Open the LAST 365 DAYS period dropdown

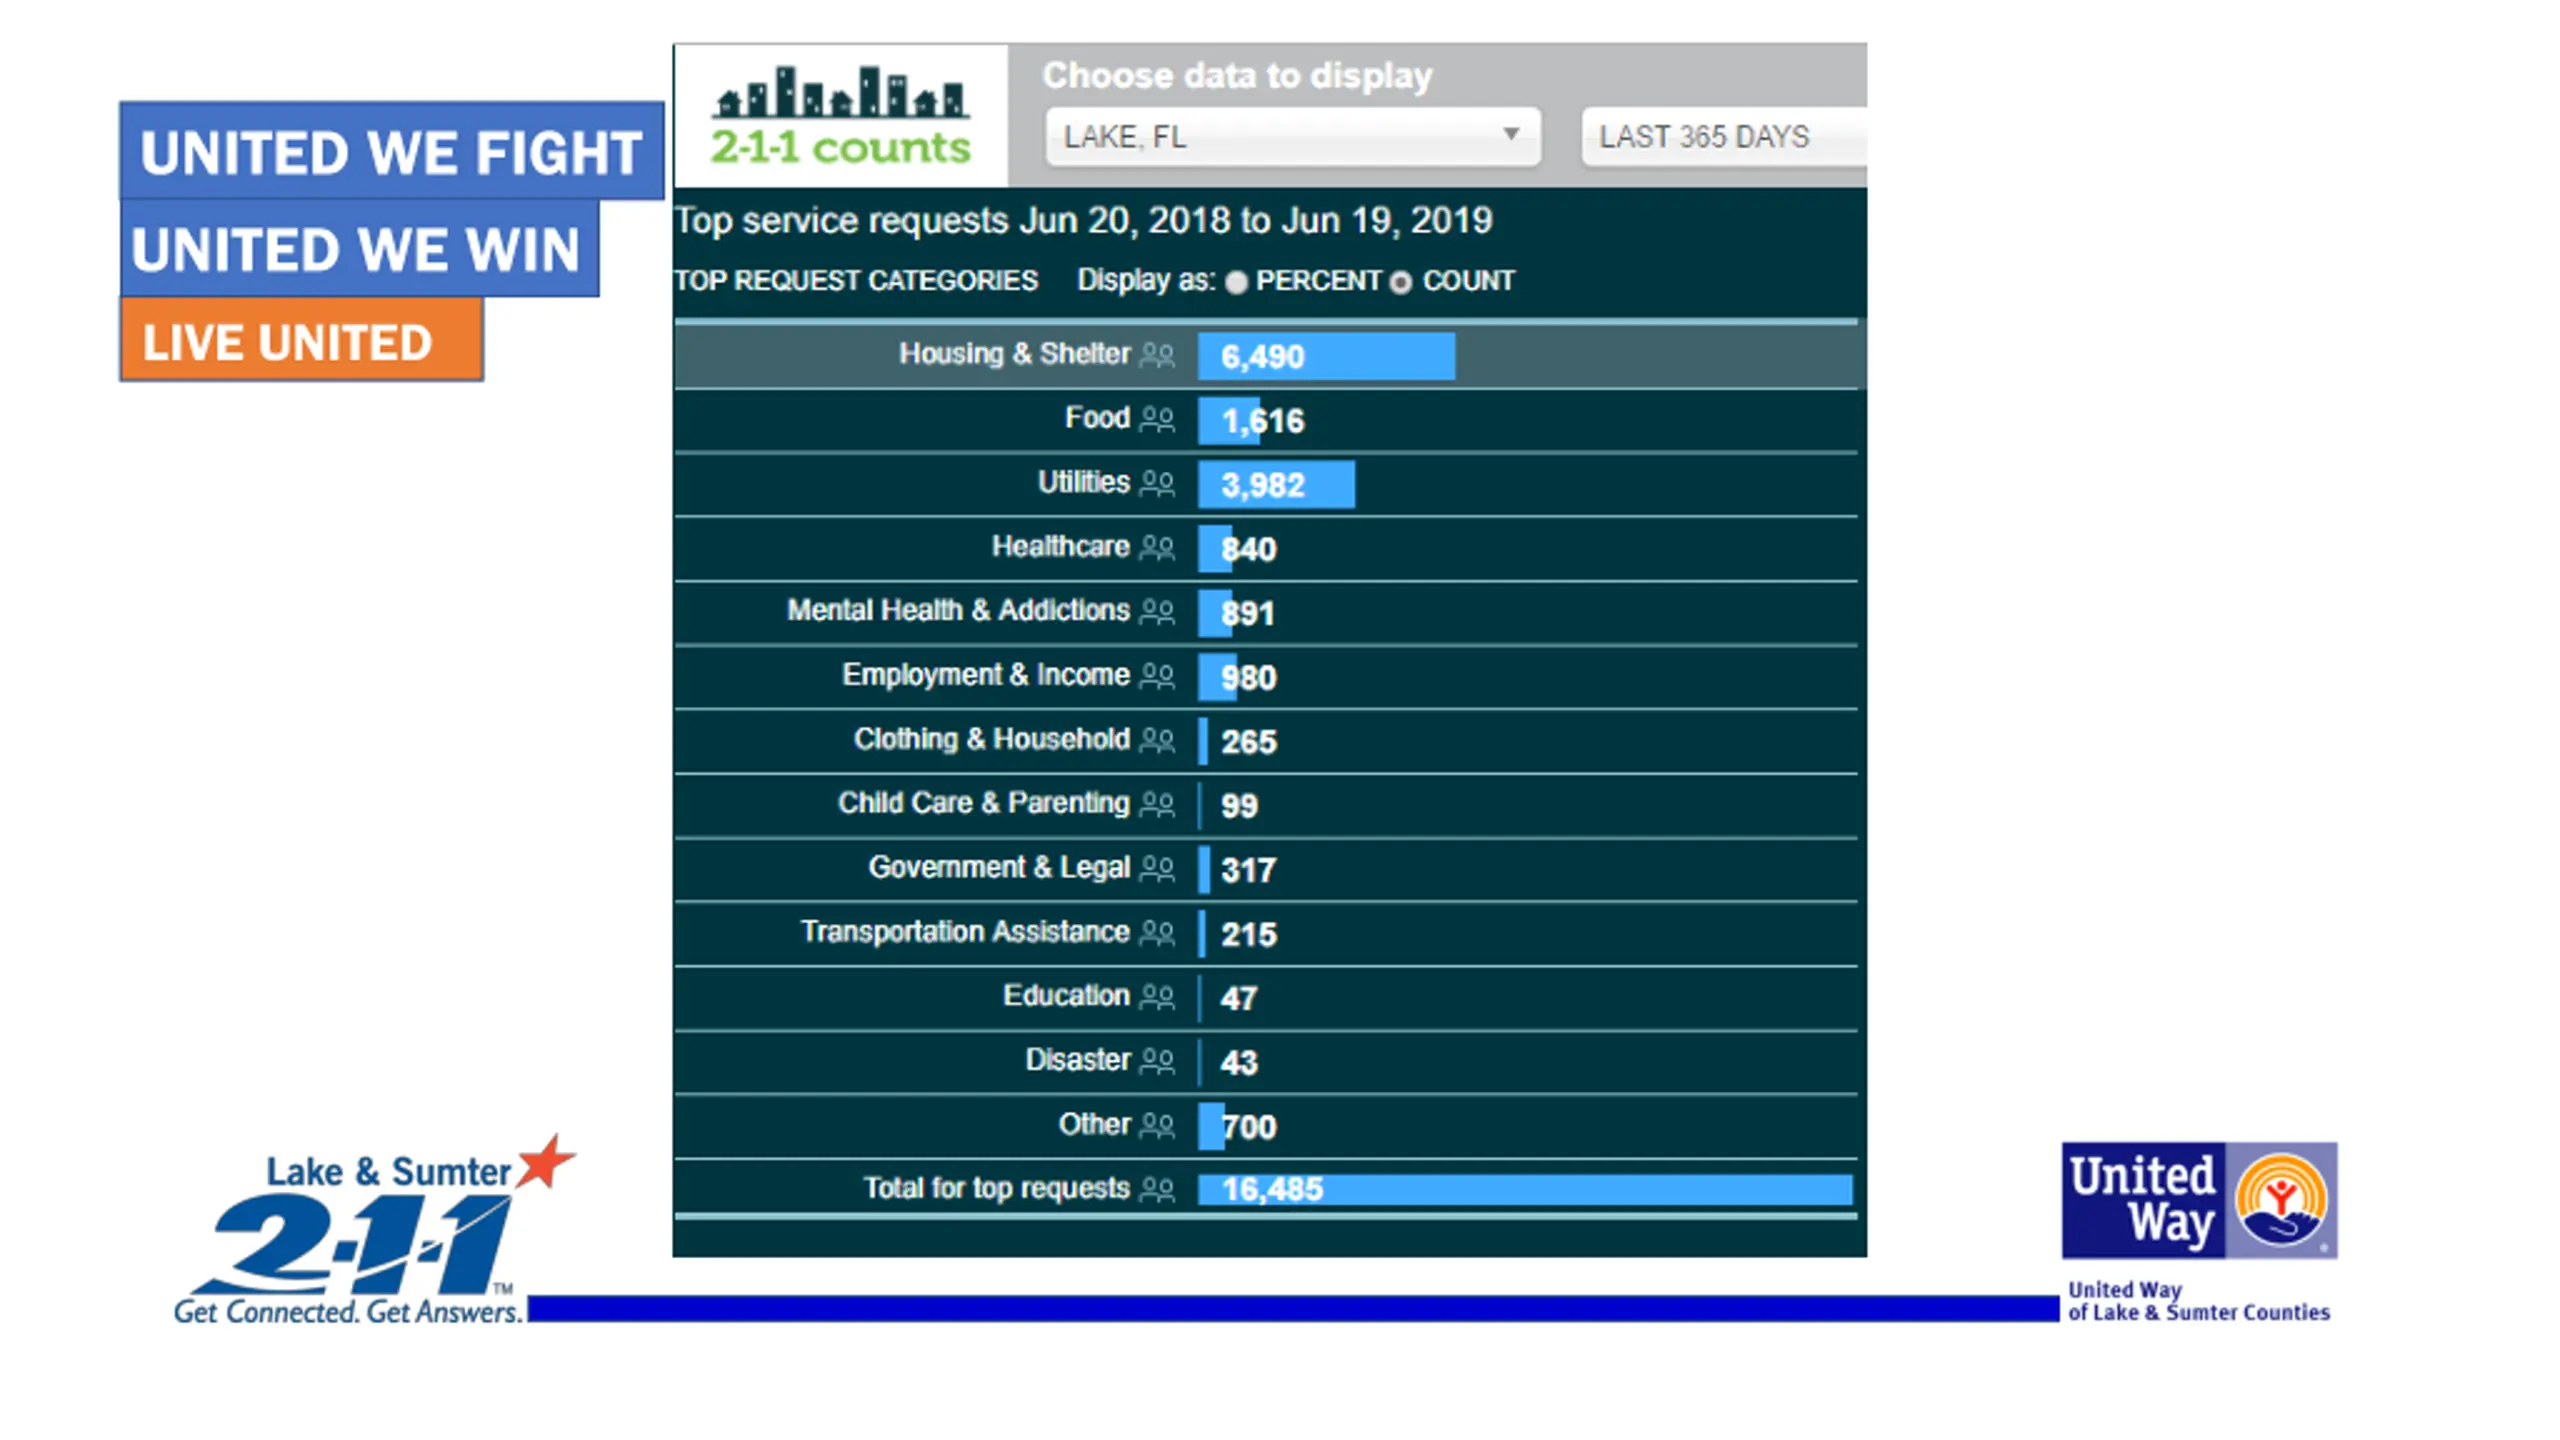pos(1724,136)
